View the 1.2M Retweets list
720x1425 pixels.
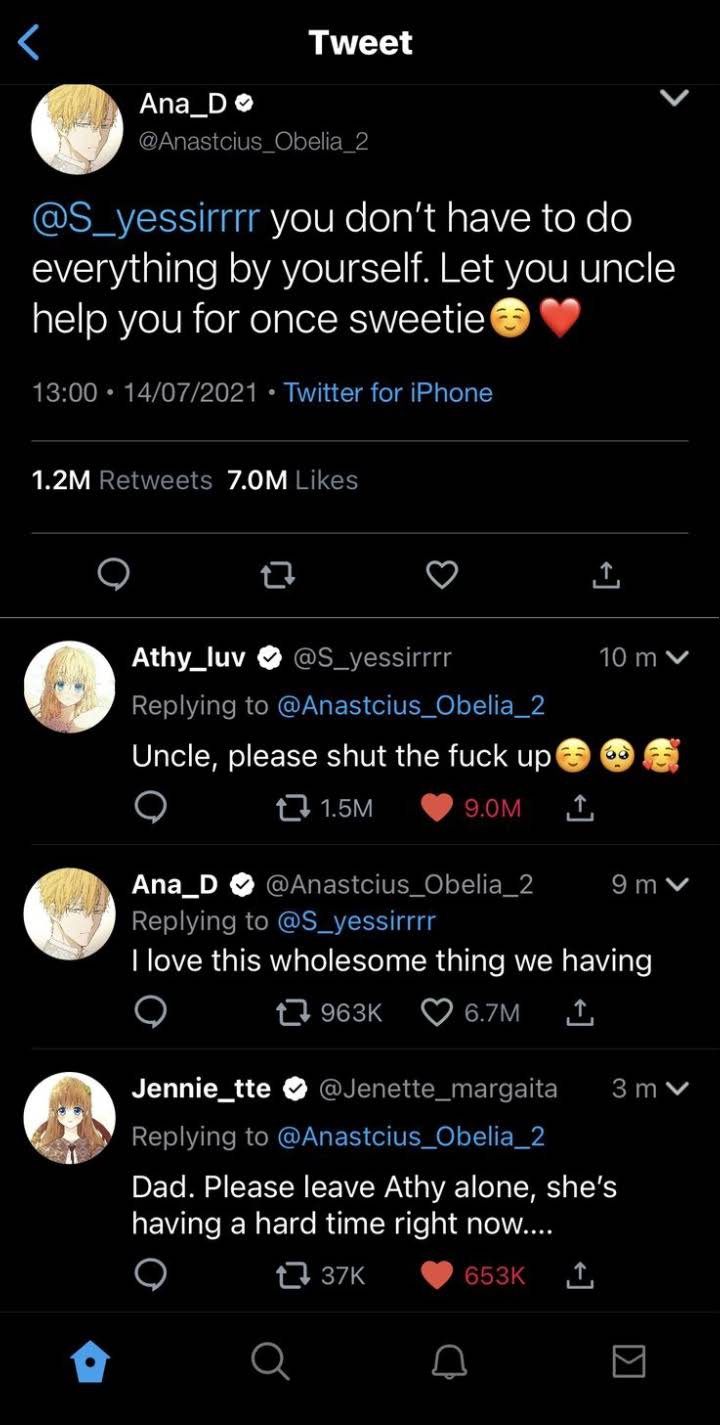pos(122,480)
